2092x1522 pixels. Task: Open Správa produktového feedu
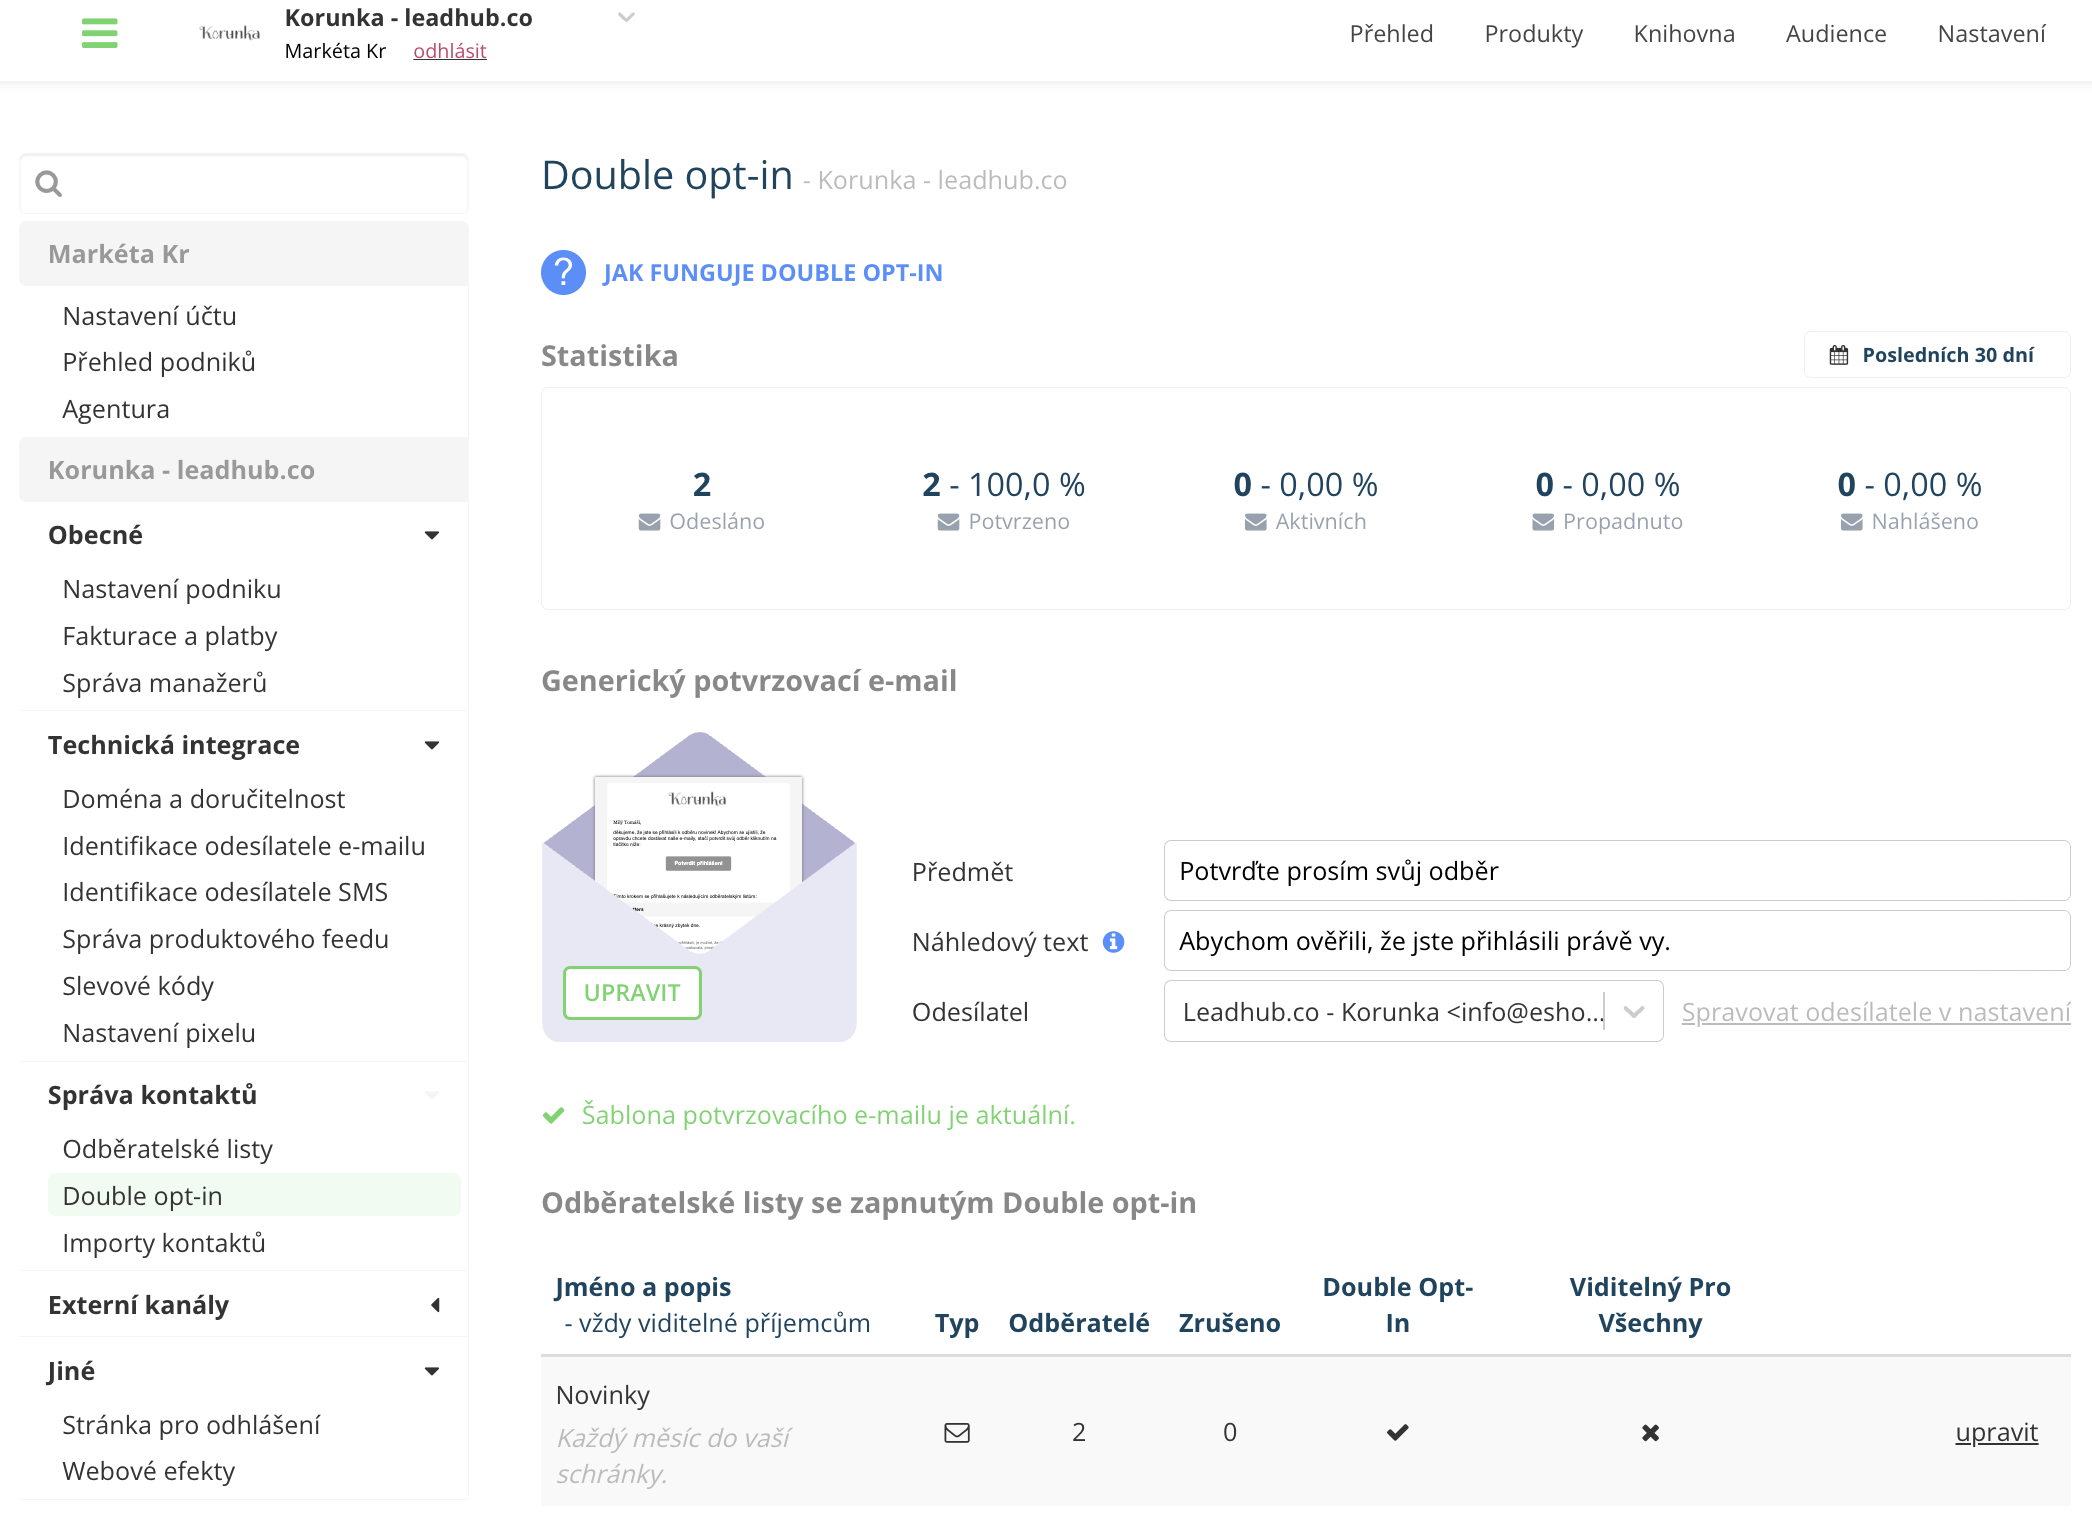pos(225,939)
